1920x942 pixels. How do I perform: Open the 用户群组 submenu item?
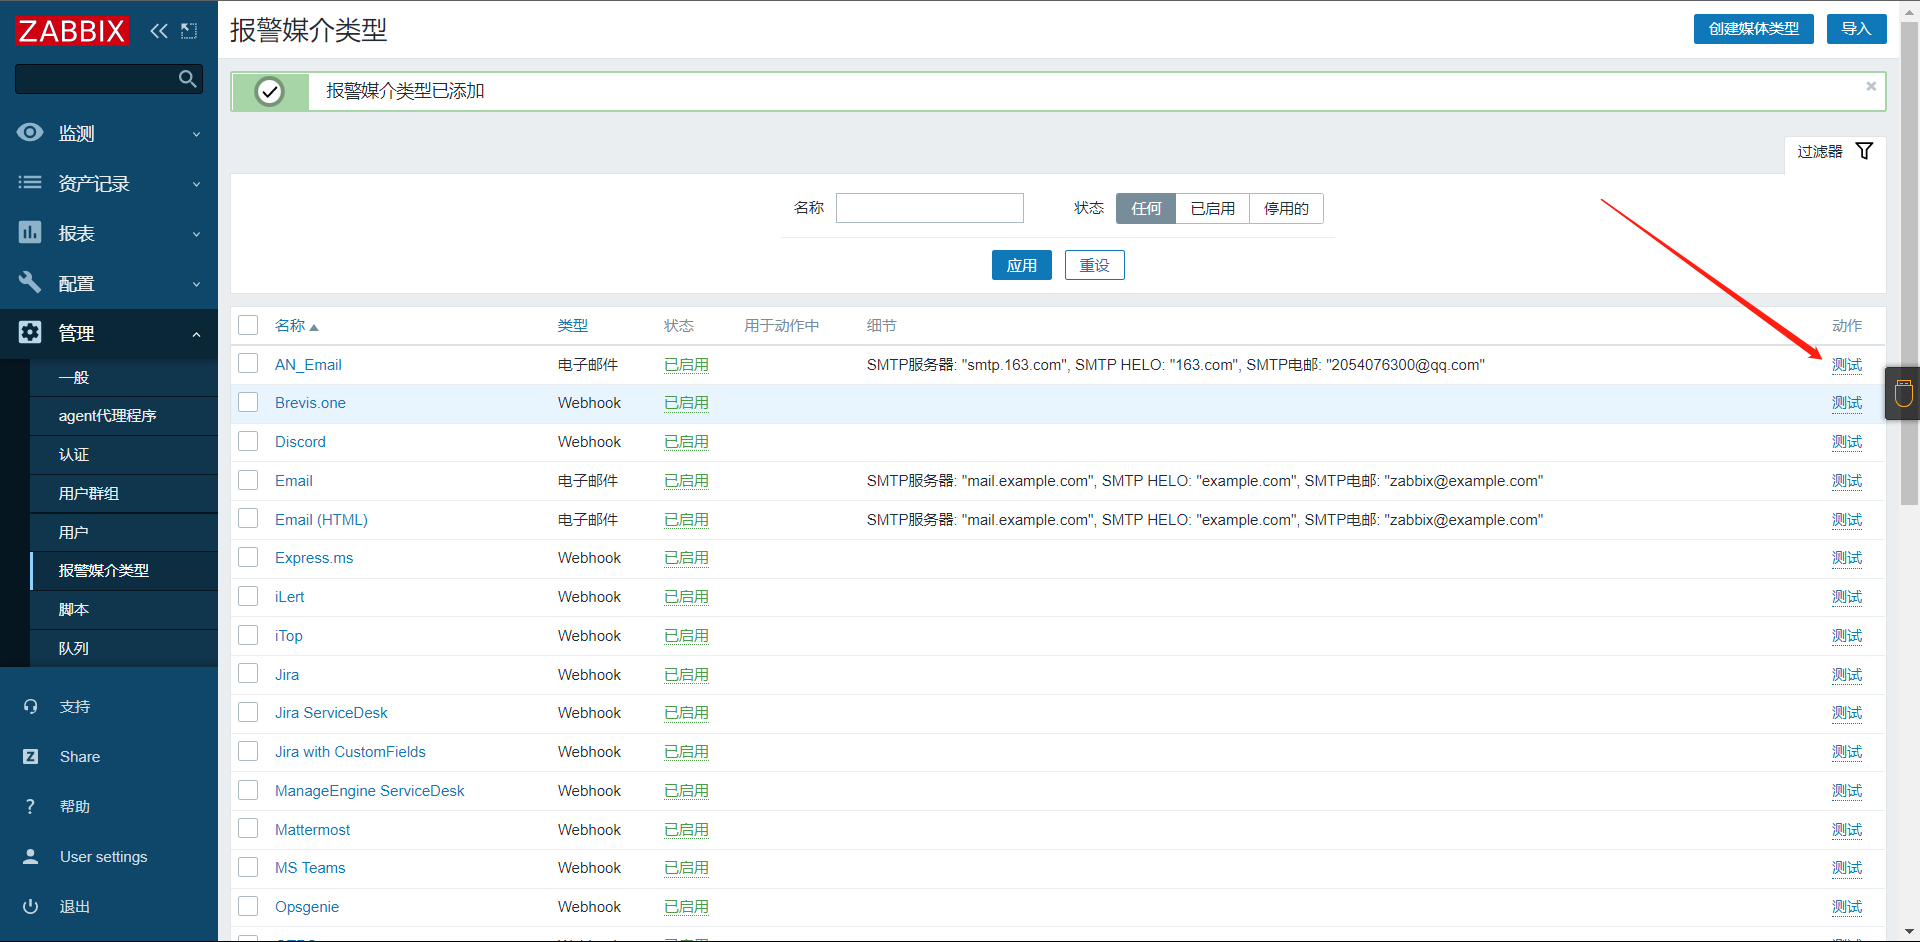click(124, 494)
